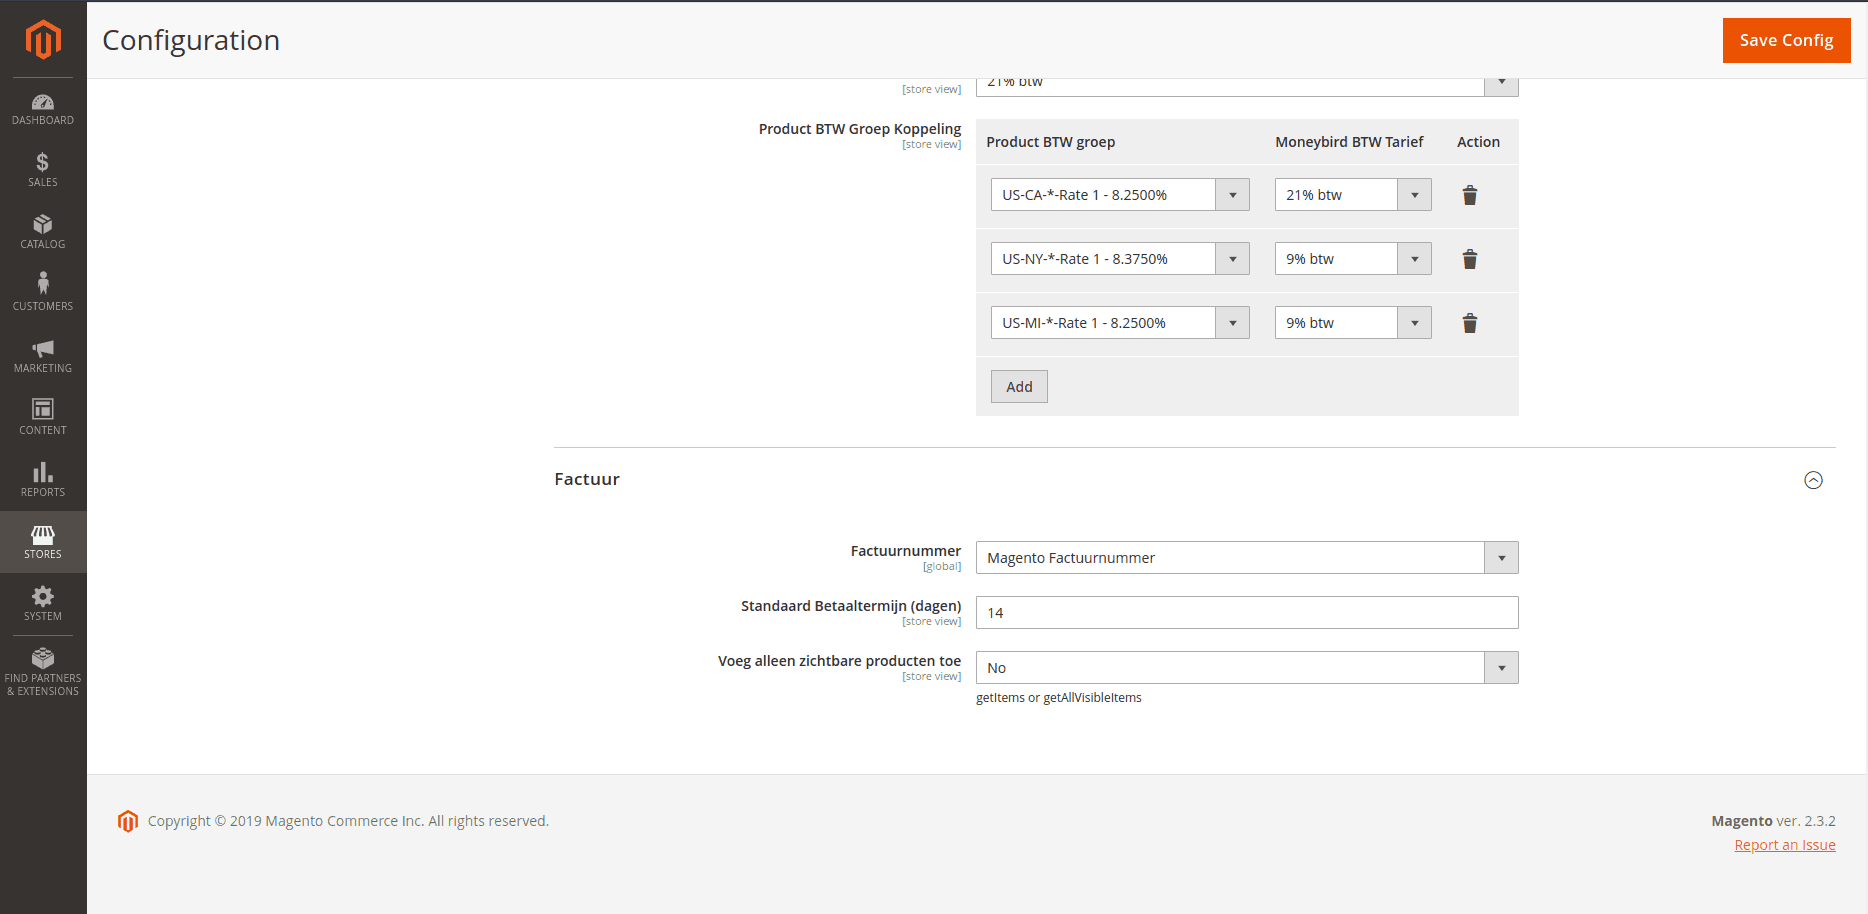This screenshot has height=914, width=1868.
Task: Delete the US-NY-*-Rate 1 mapping row
Action: pyautogui.click(x=1469, y=259)
